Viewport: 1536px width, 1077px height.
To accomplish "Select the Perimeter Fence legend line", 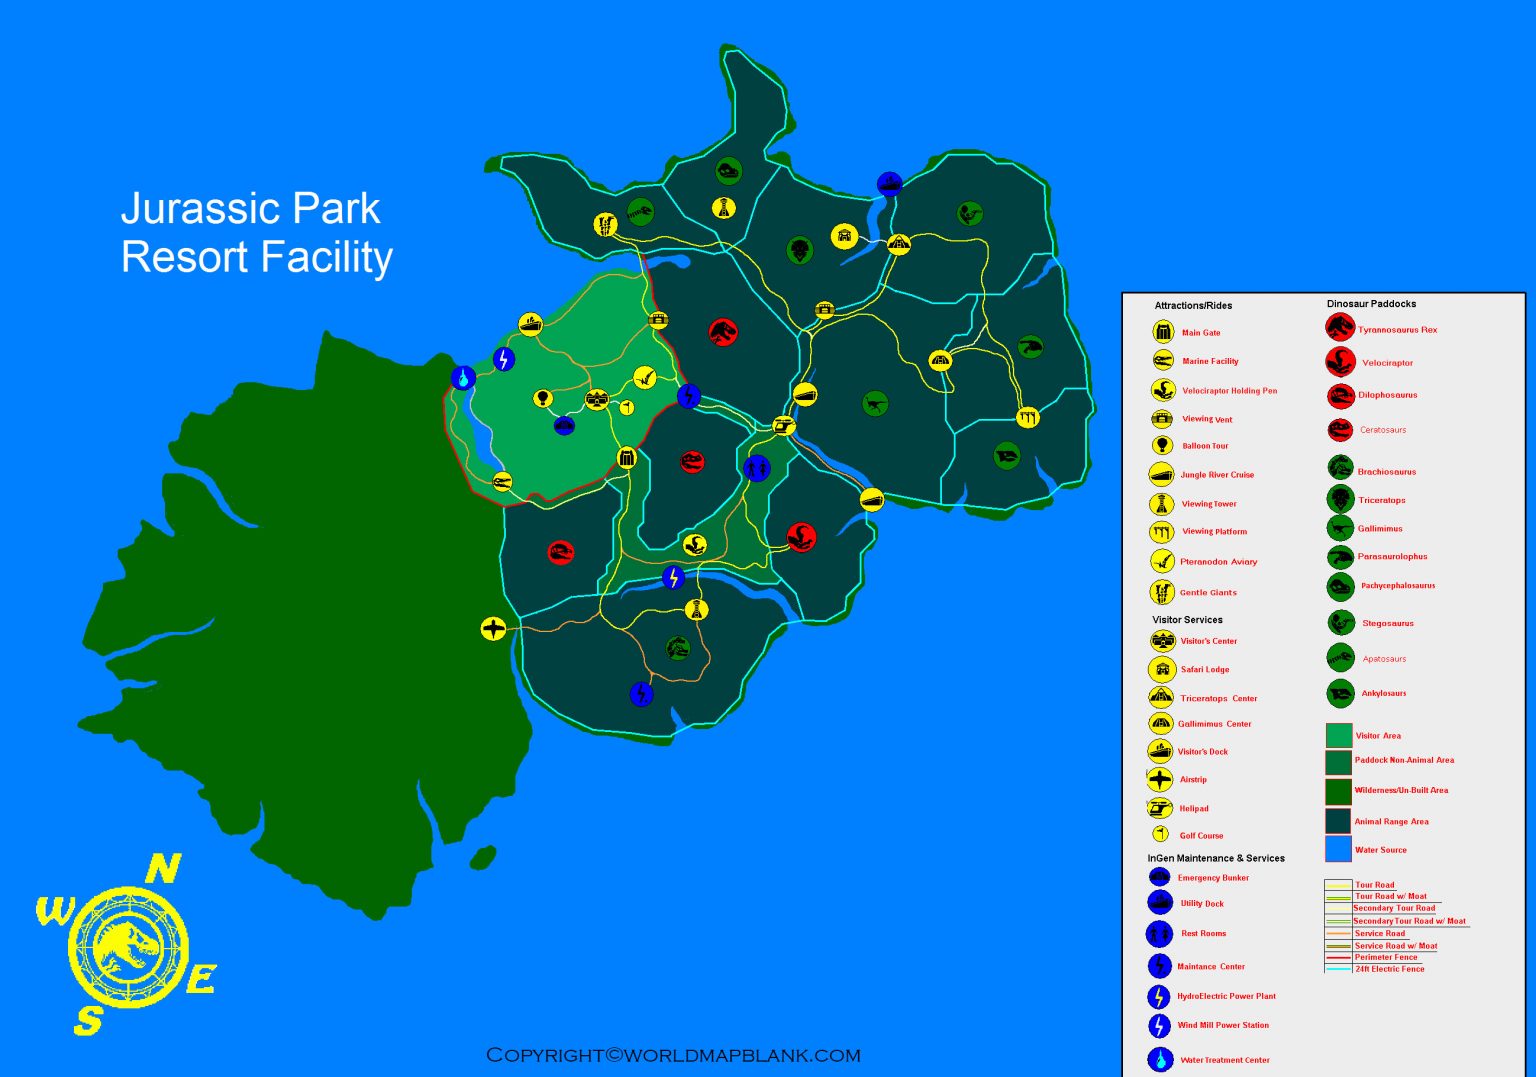I will click(x=1337, y=957).
